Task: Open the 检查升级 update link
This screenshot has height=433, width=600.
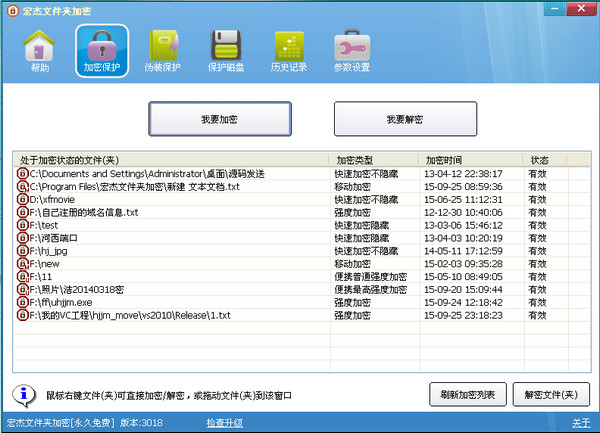Action: [x=225, y=423]
